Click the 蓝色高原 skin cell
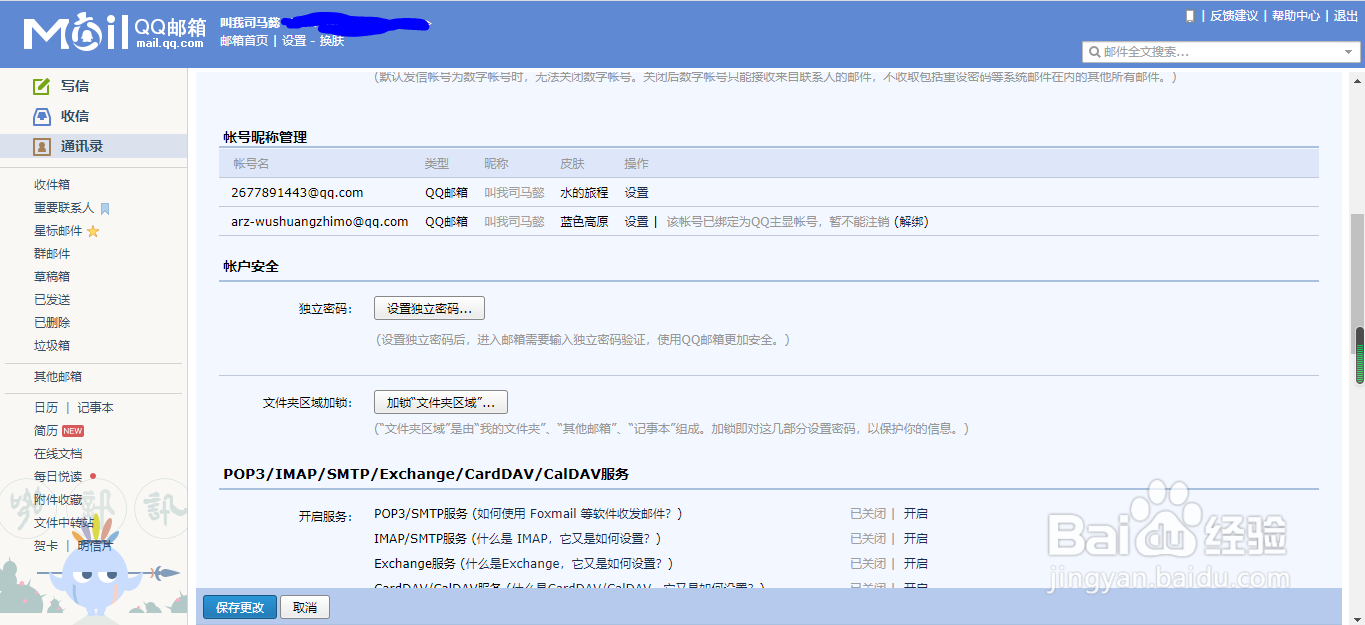Viewport: 1365px width, 625px height. (x=584, y=222)
